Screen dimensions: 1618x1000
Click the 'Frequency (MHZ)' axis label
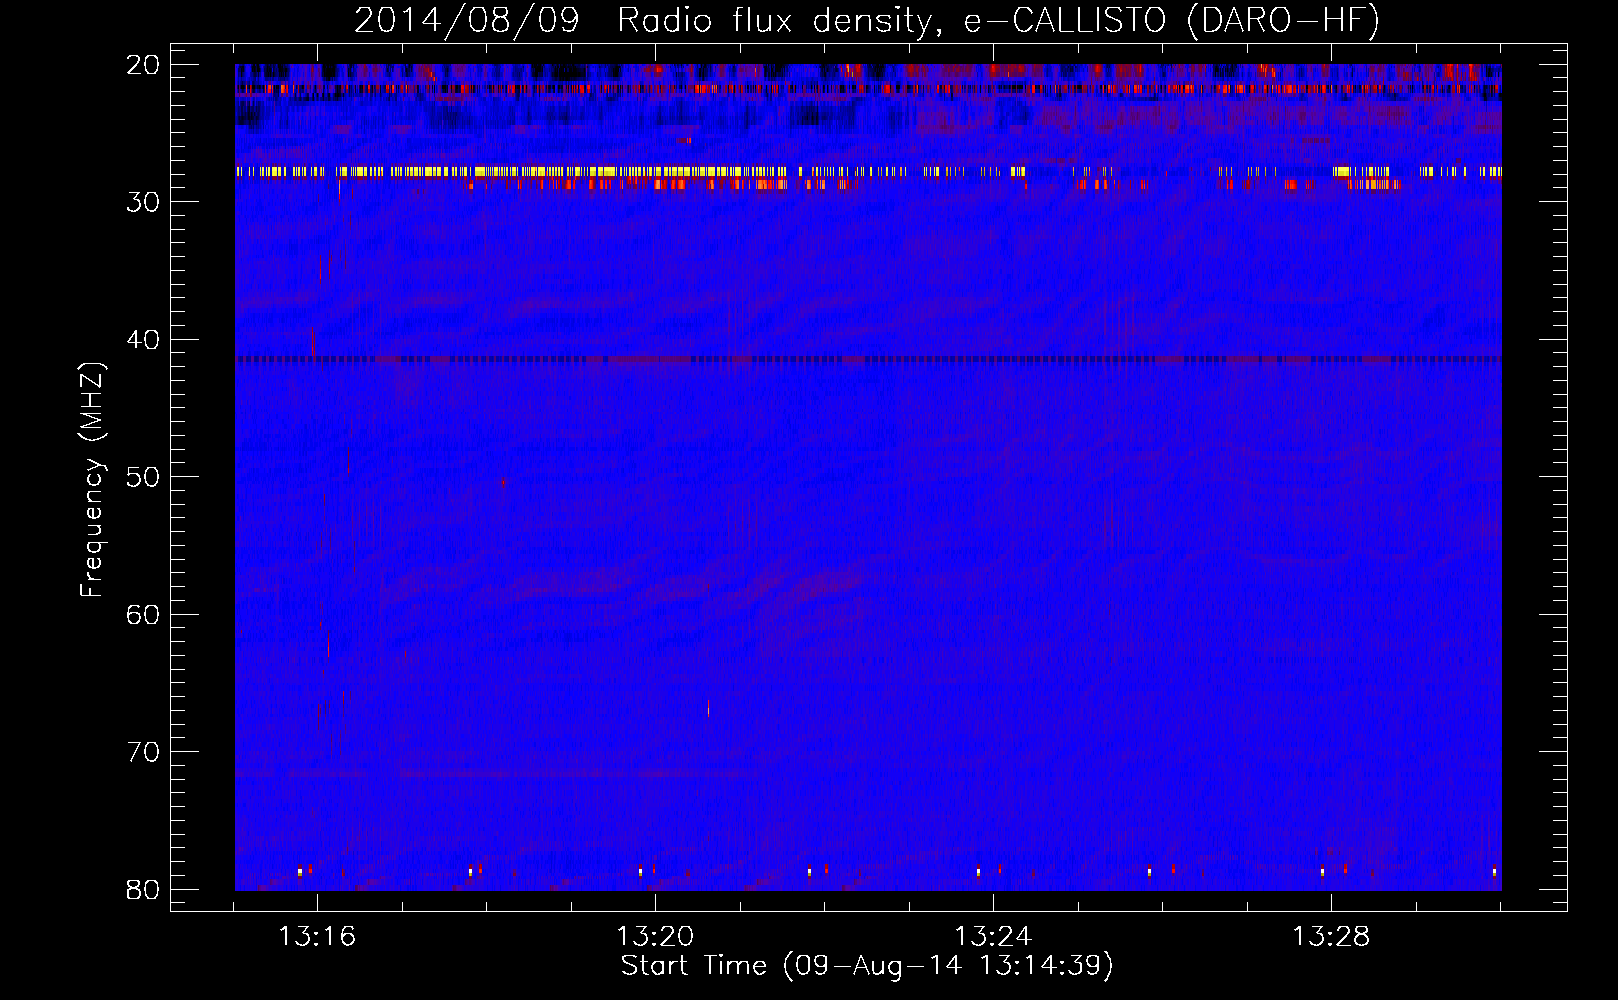tap(92, 480)
